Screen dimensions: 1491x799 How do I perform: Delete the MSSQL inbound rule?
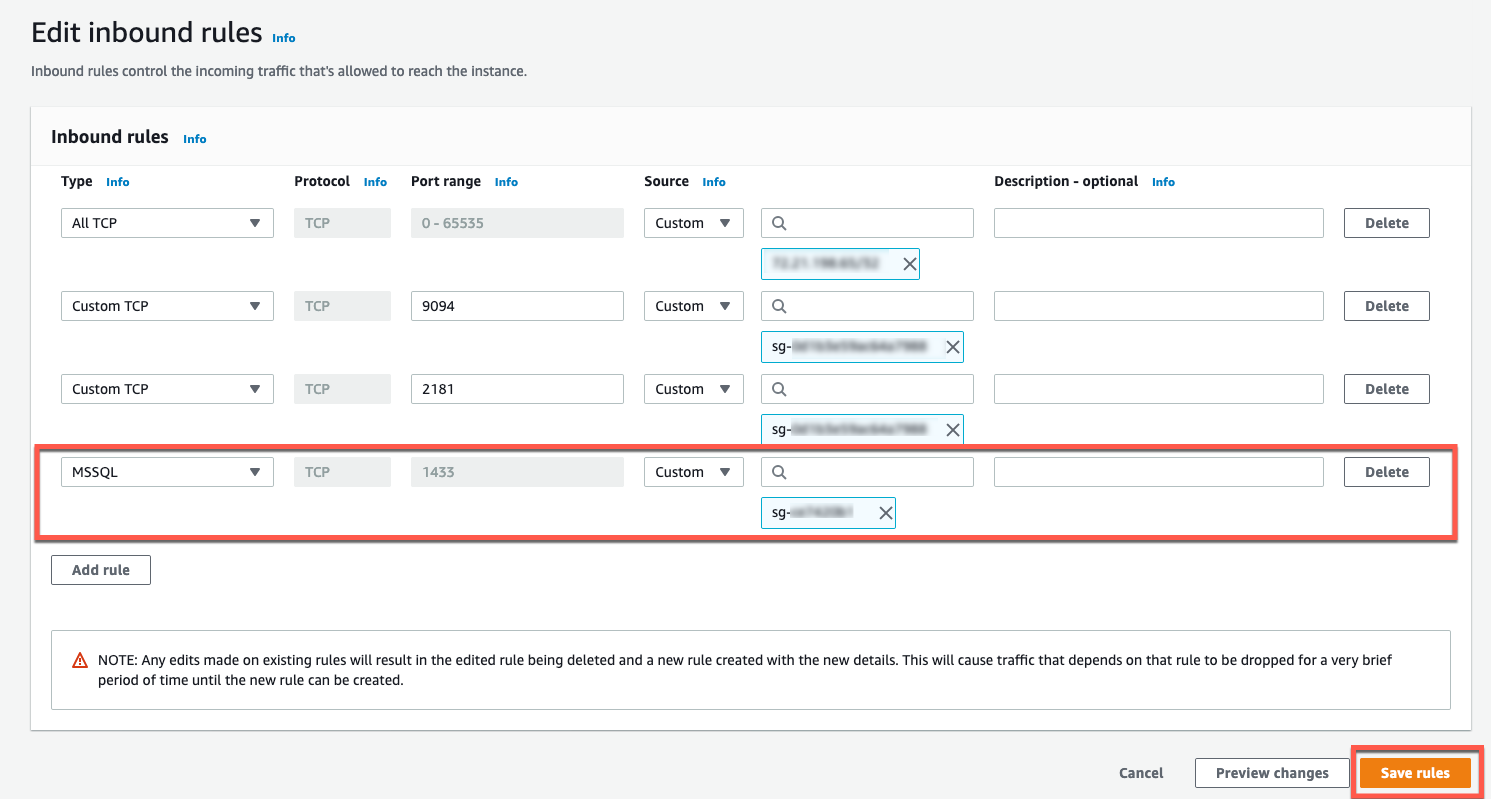click(1386, 472)
